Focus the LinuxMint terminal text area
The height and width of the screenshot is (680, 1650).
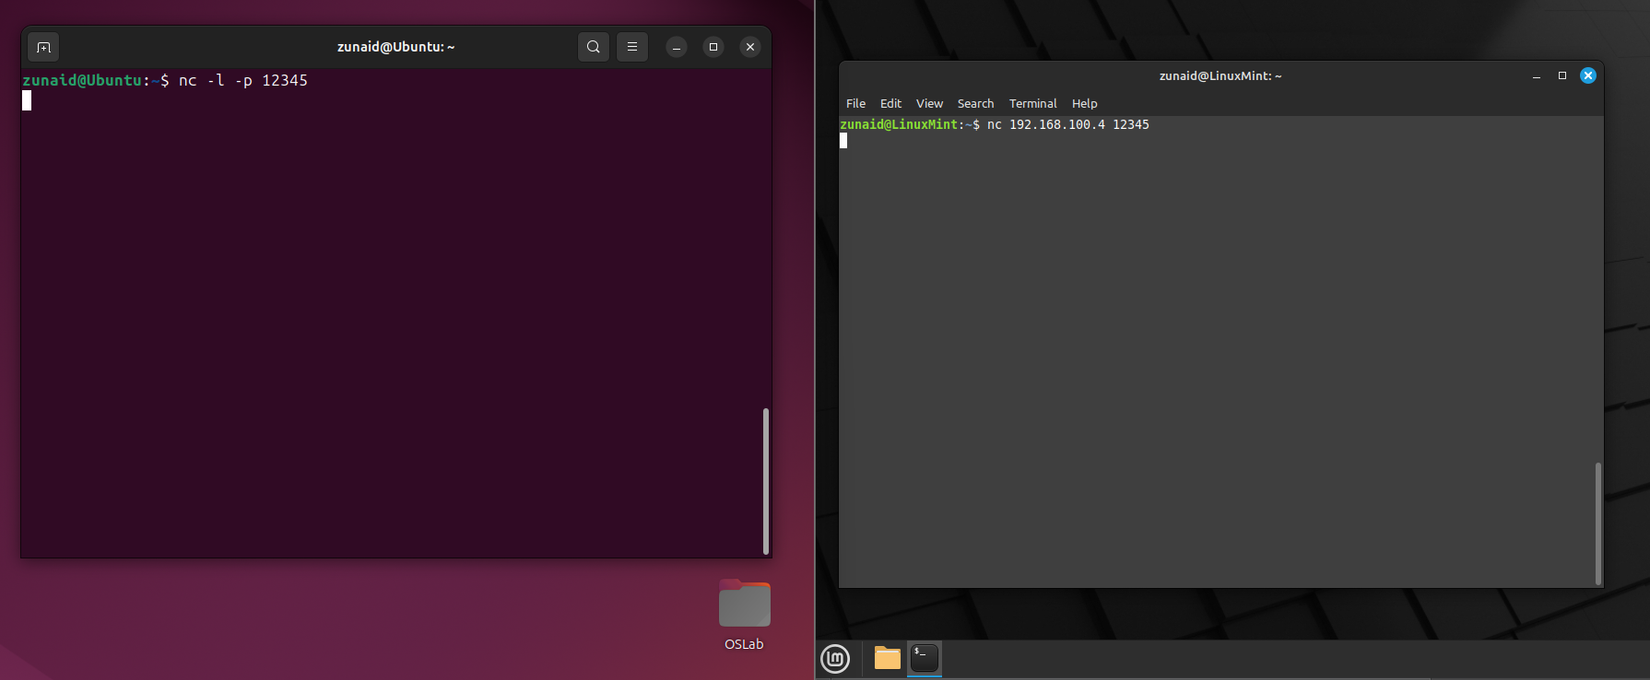tap(1215, 350)
